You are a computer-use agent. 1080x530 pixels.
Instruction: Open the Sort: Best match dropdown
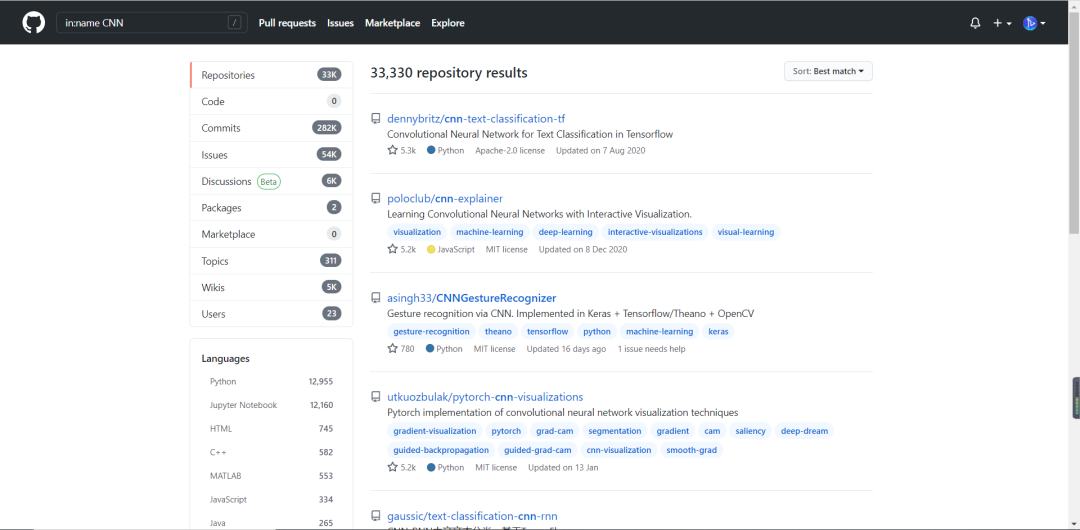(828, 71)
